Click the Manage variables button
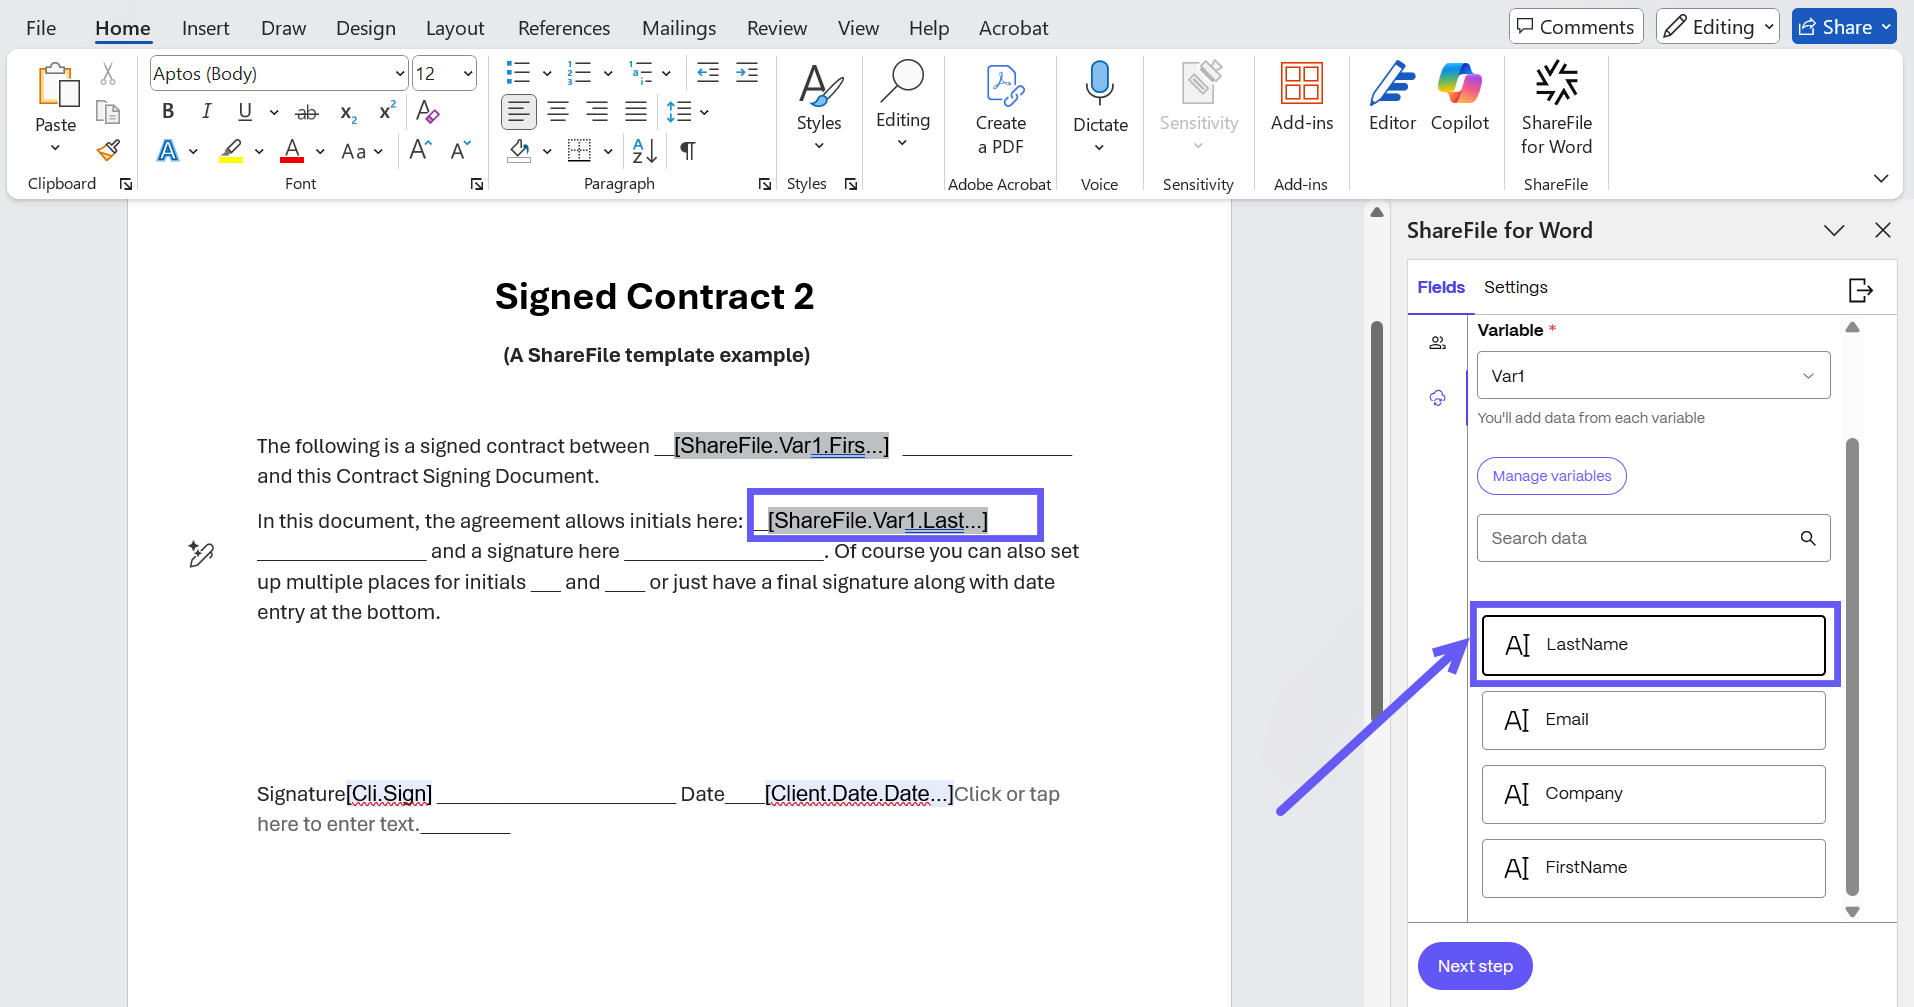Screen dimensions: 1914x1007 1551,476
